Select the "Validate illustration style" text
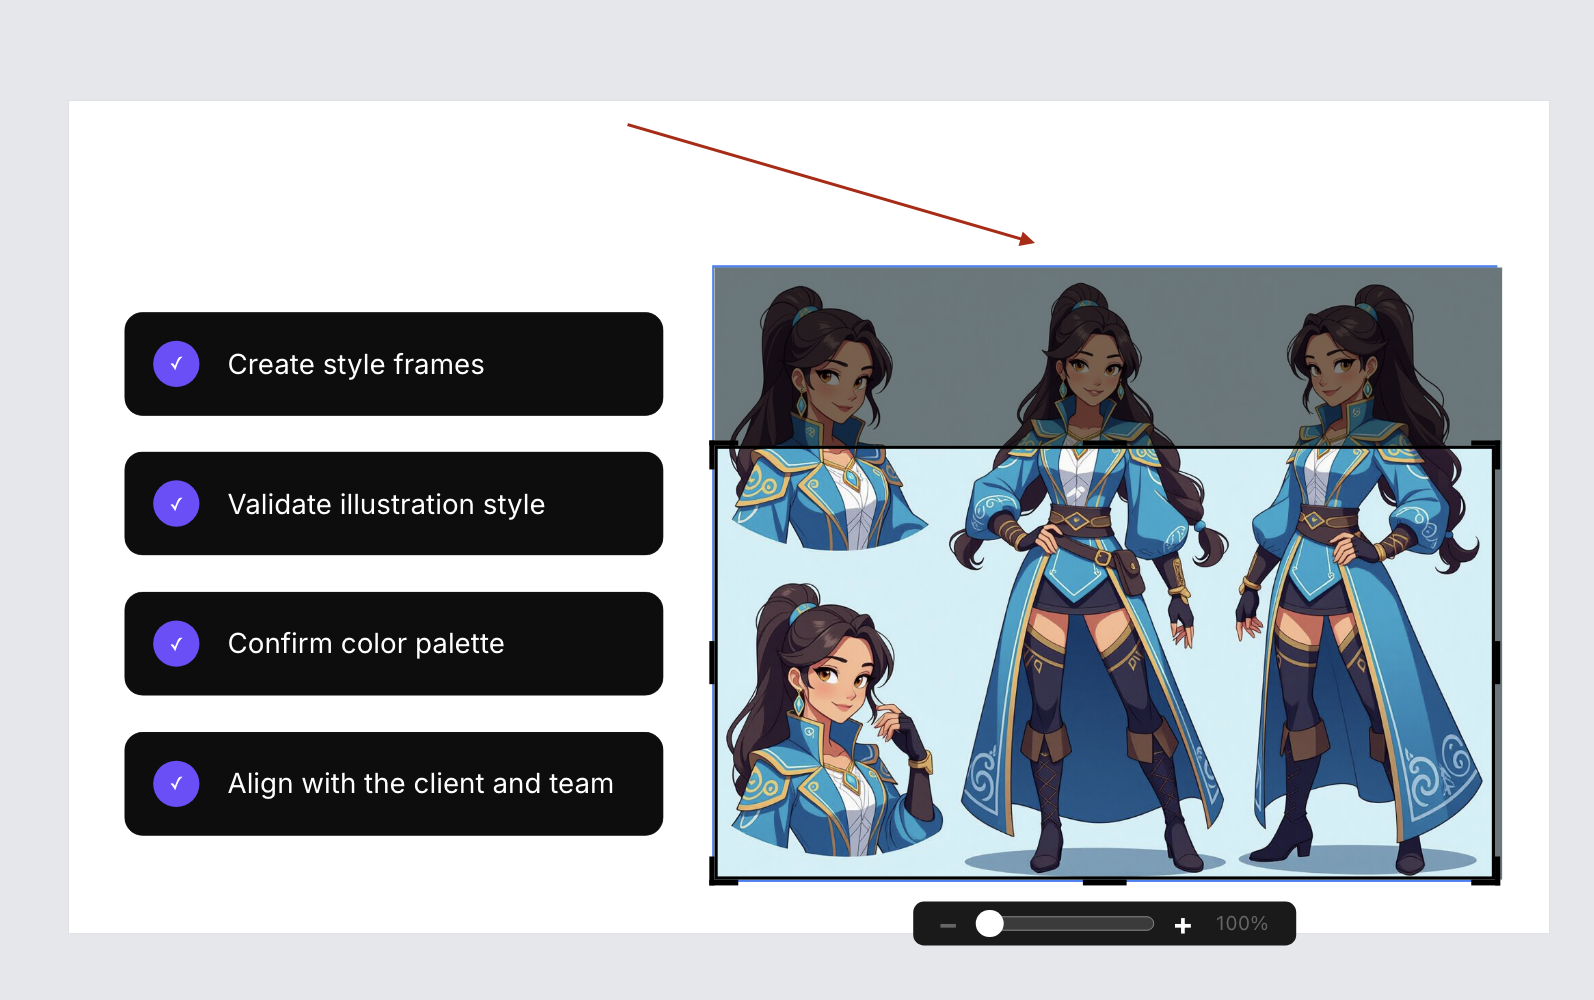 tap(386, 504)
